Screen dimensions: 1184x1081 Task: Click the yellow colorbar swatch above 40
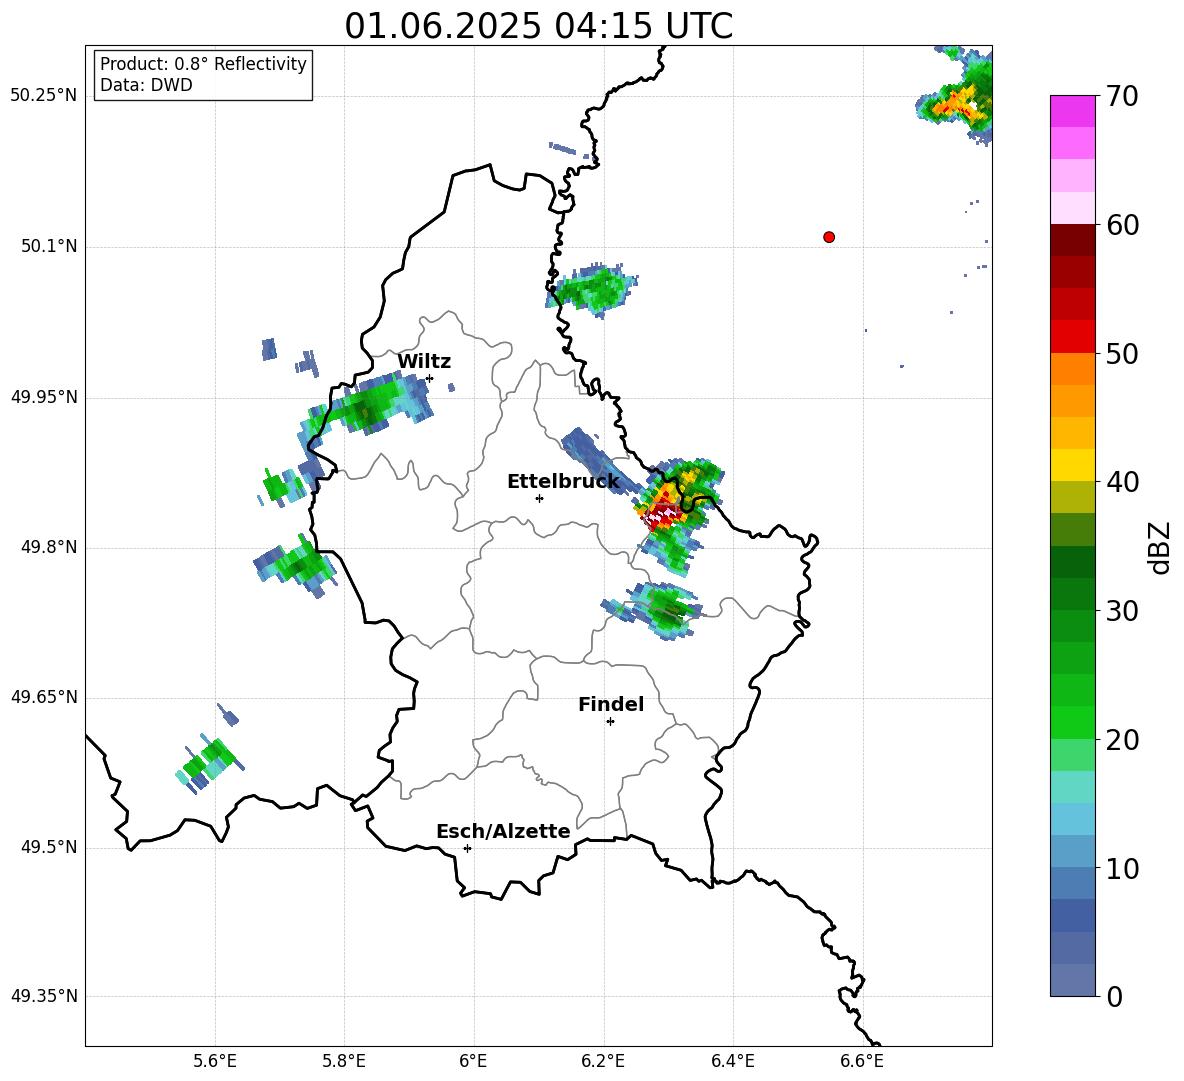[1073, 465]
